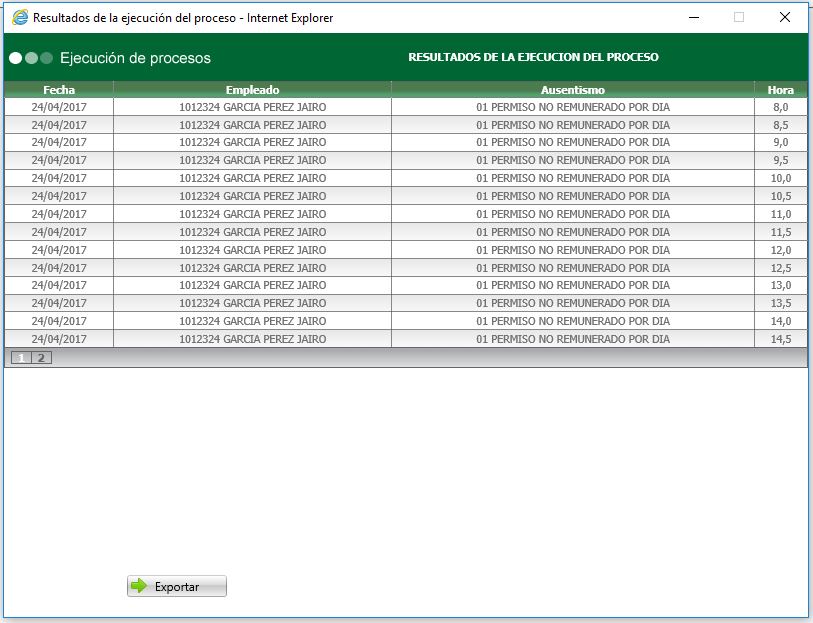
Task: Click the Exportar button
Action: tap(175, 585)
